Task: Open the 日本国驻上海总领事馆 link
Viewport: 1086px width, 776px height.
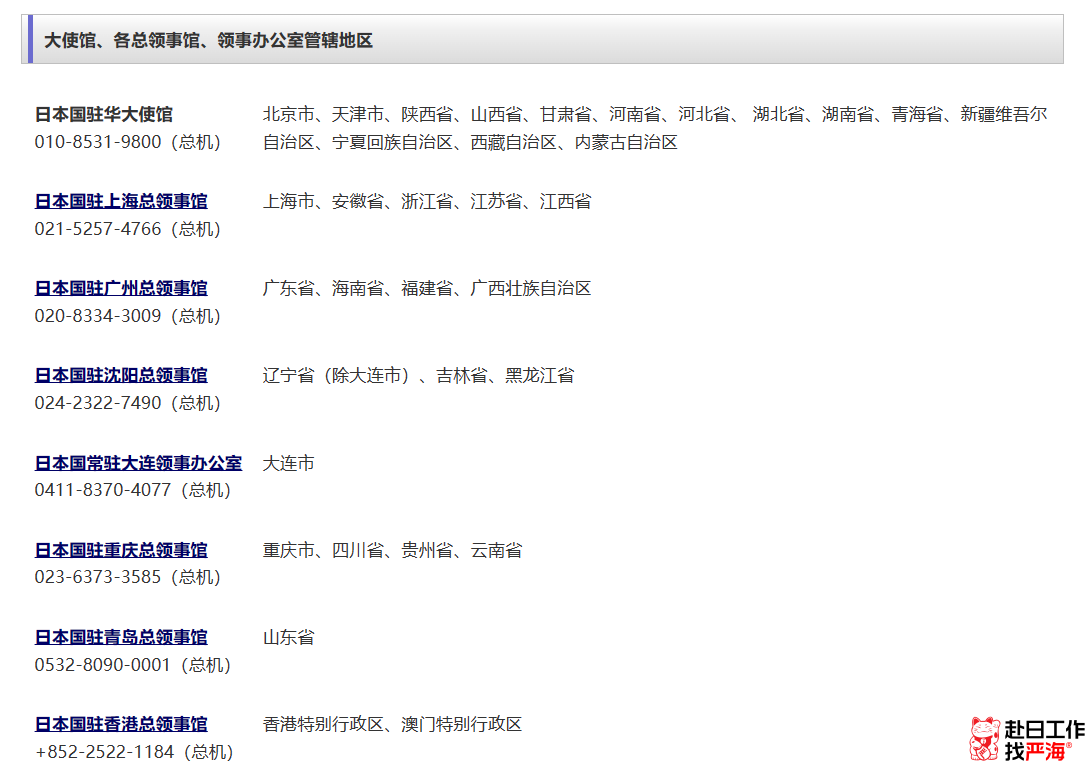Action: coord(121,202)
